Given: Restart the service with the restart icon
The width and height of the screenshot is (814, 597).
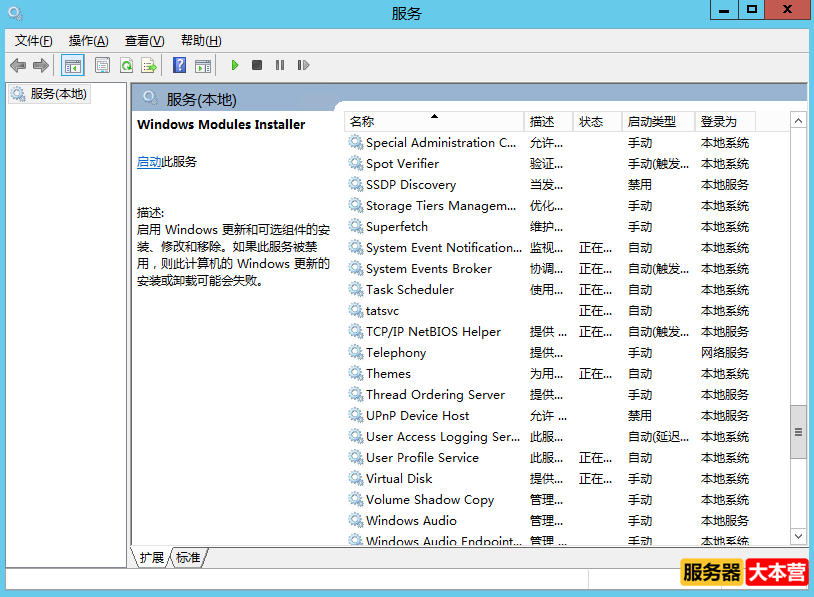Looking at the screenshot, I should click(x=303, y=65).
